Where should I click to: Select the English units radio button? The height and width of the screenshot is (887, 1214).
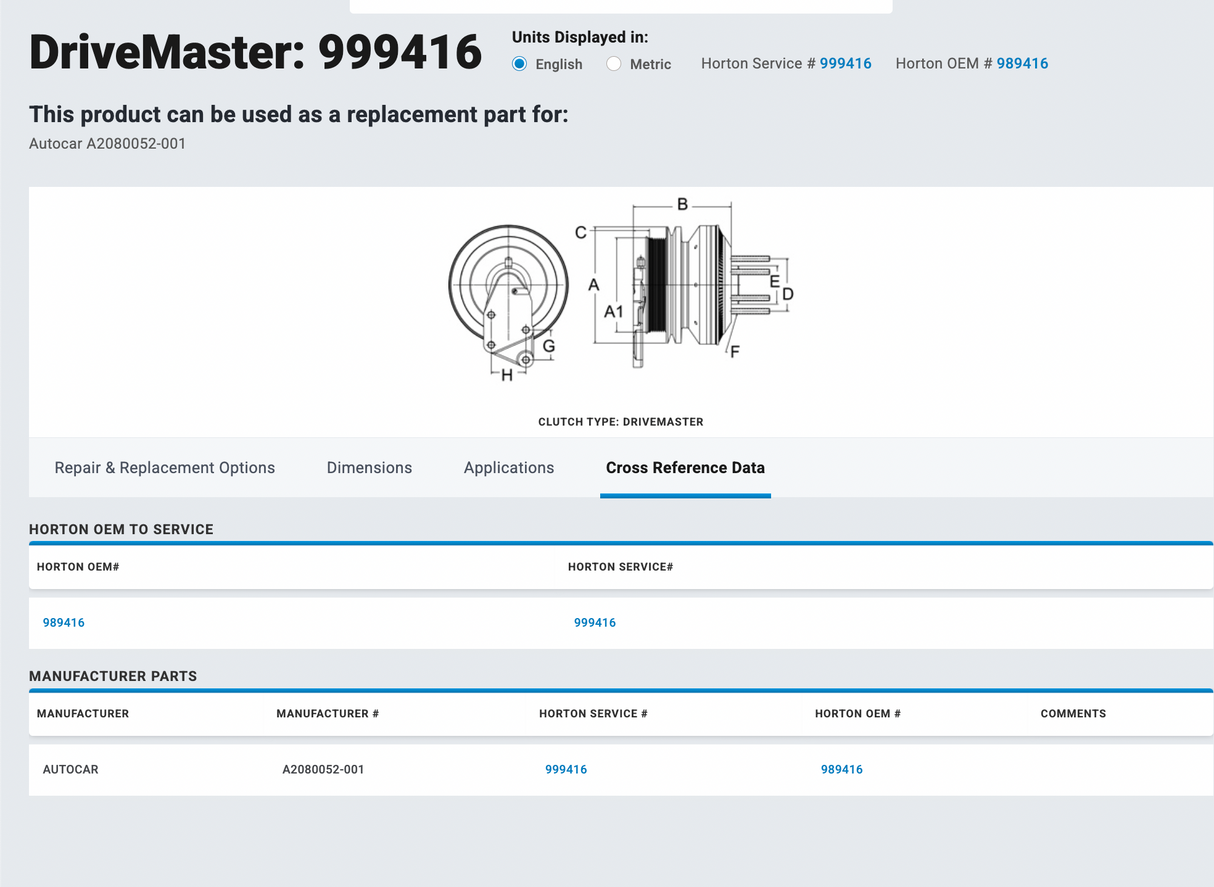pyautogui.click(x=519, y=64)
